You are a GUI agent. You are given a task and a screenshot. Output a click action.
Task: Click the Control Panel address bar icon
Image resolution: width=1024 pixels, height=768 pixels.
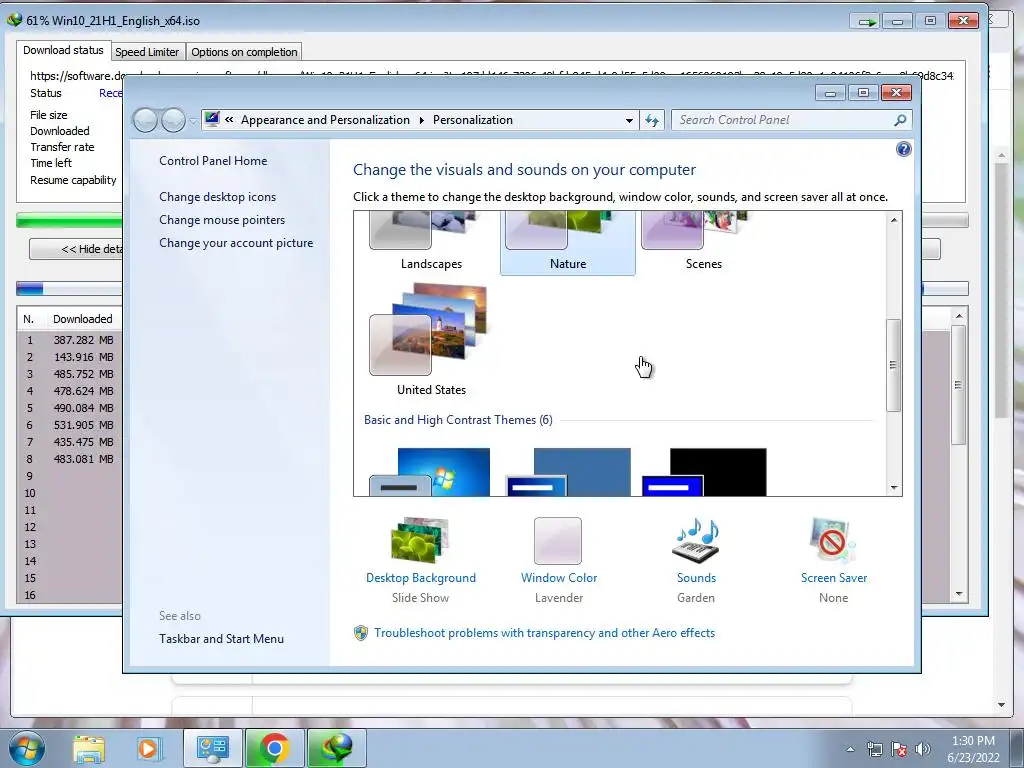pos(212,120)
